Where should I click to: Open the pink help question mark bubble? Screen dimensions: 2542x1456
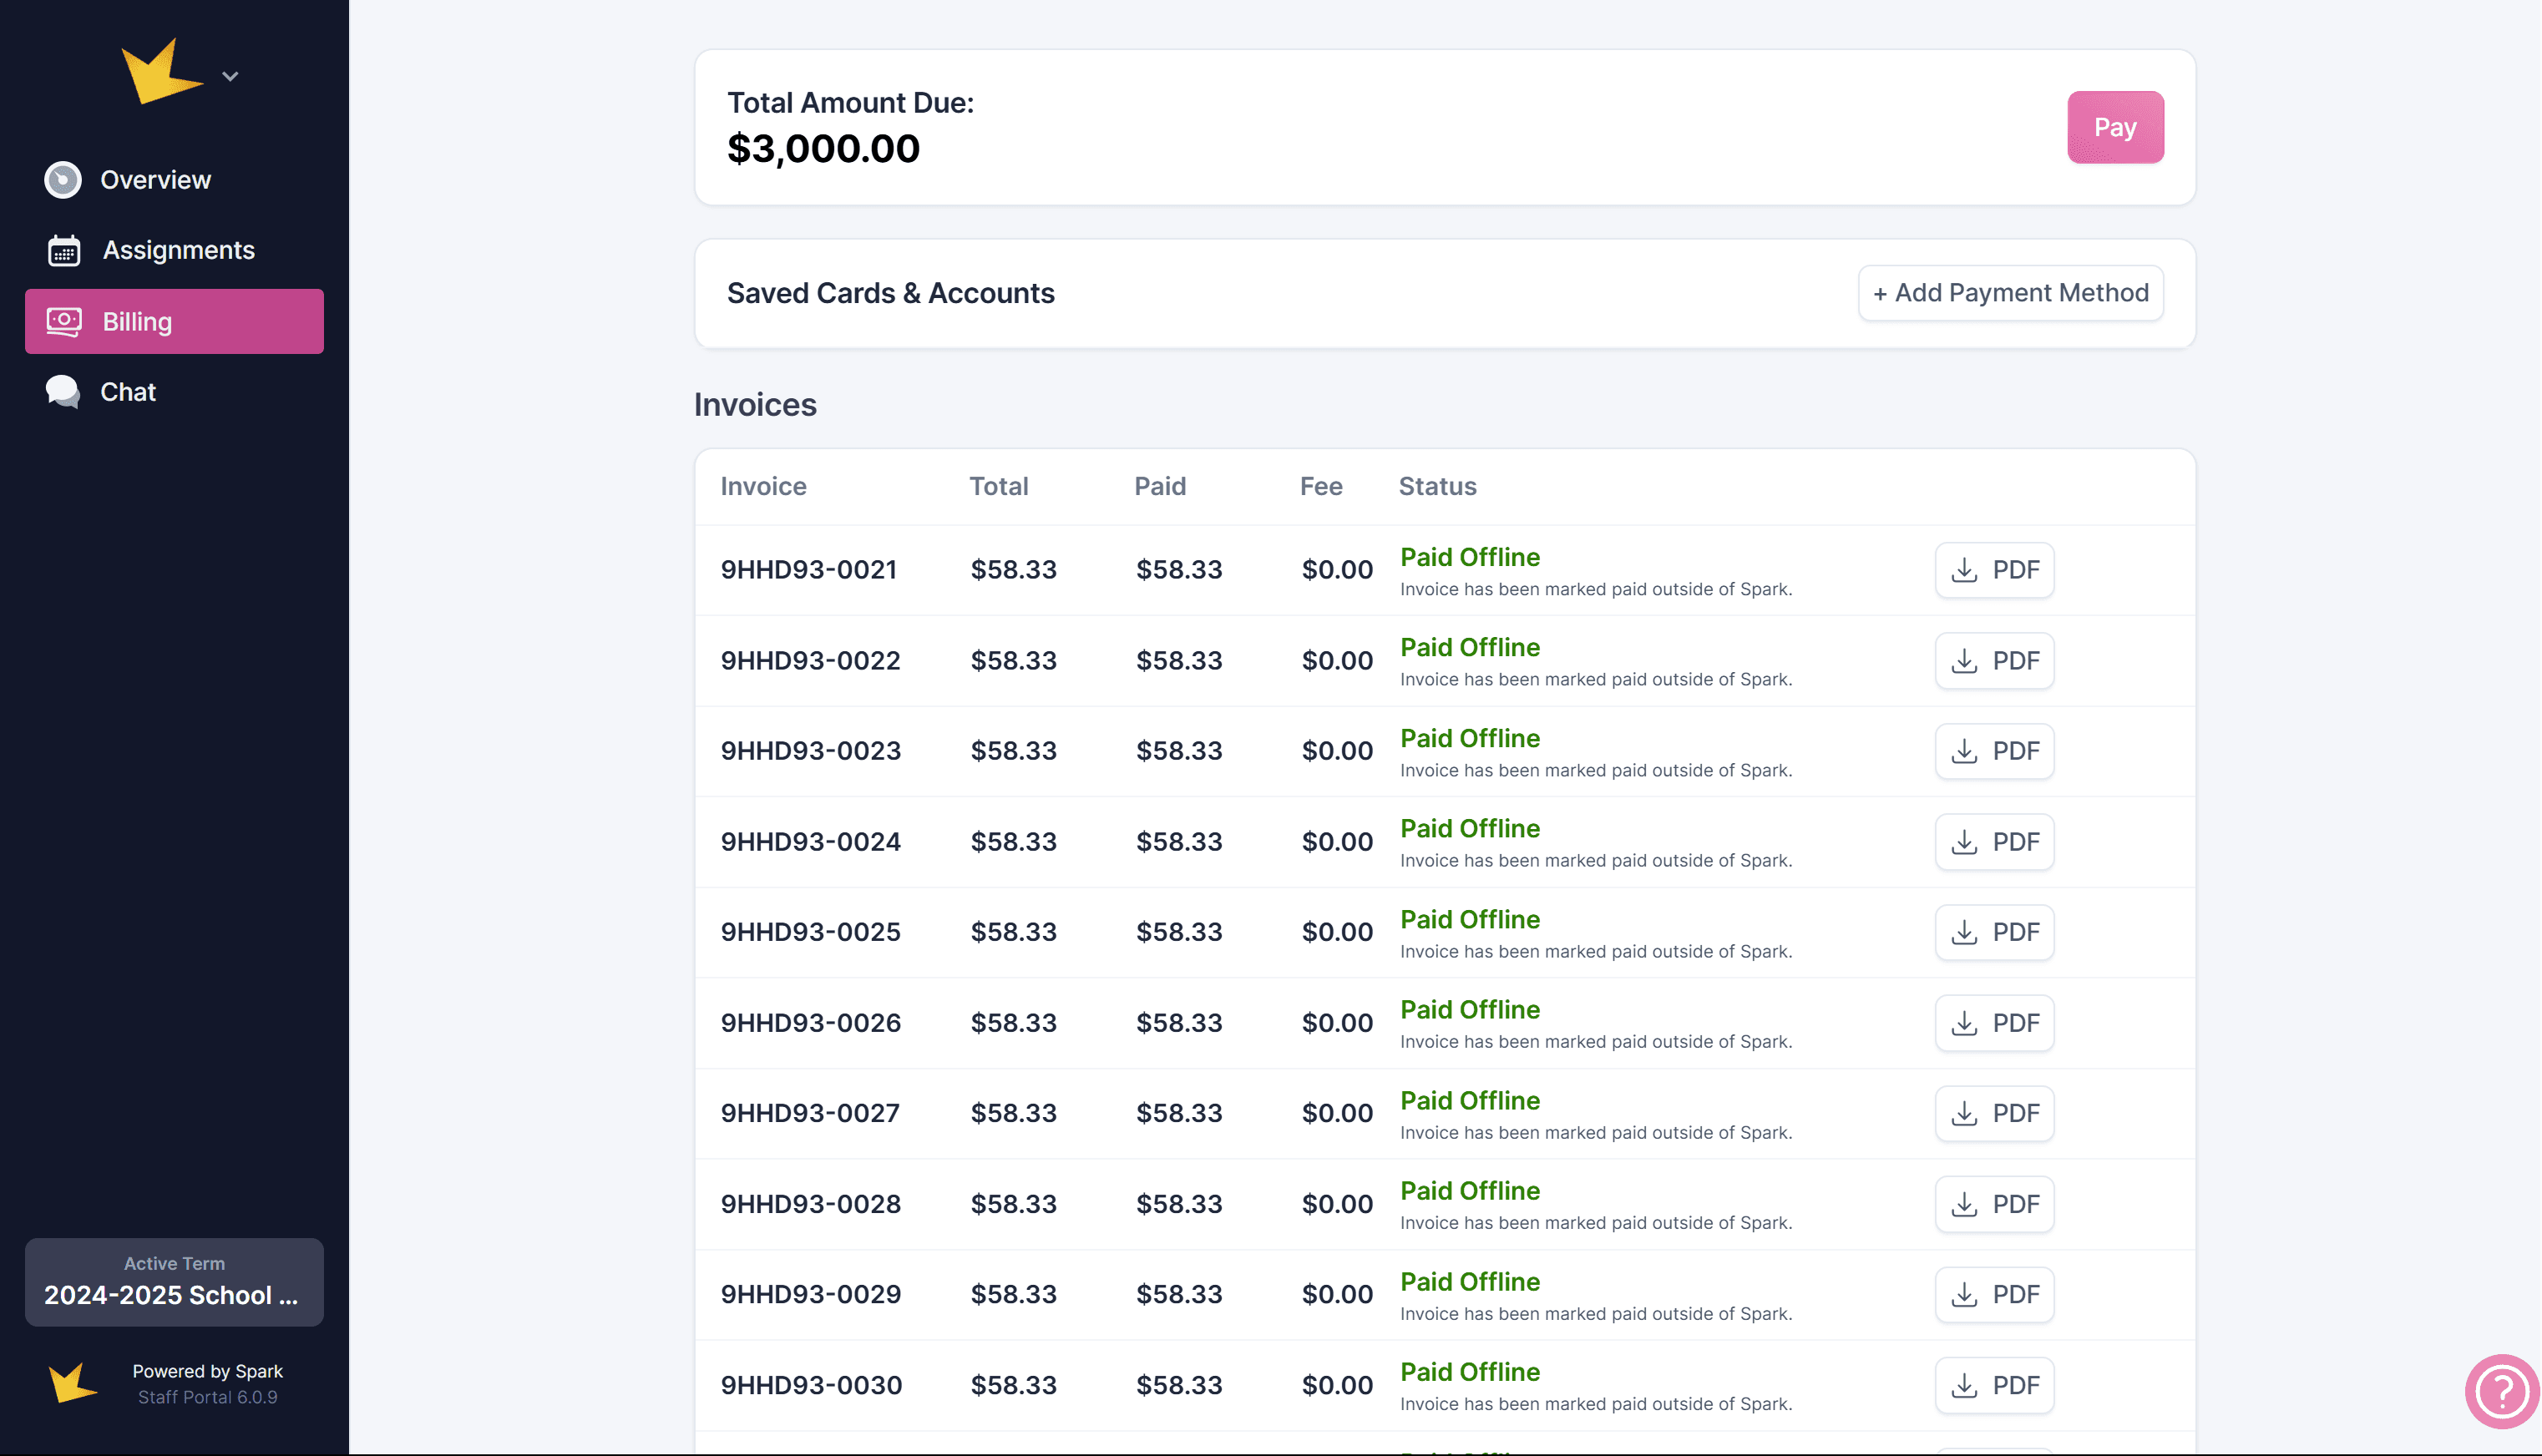pos(2502,1391)
